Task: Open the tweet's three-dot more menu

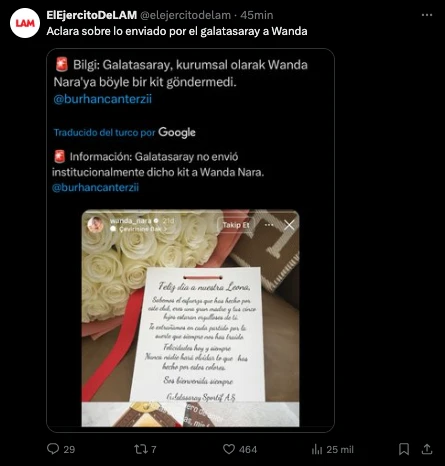Action: pos(427,15)
